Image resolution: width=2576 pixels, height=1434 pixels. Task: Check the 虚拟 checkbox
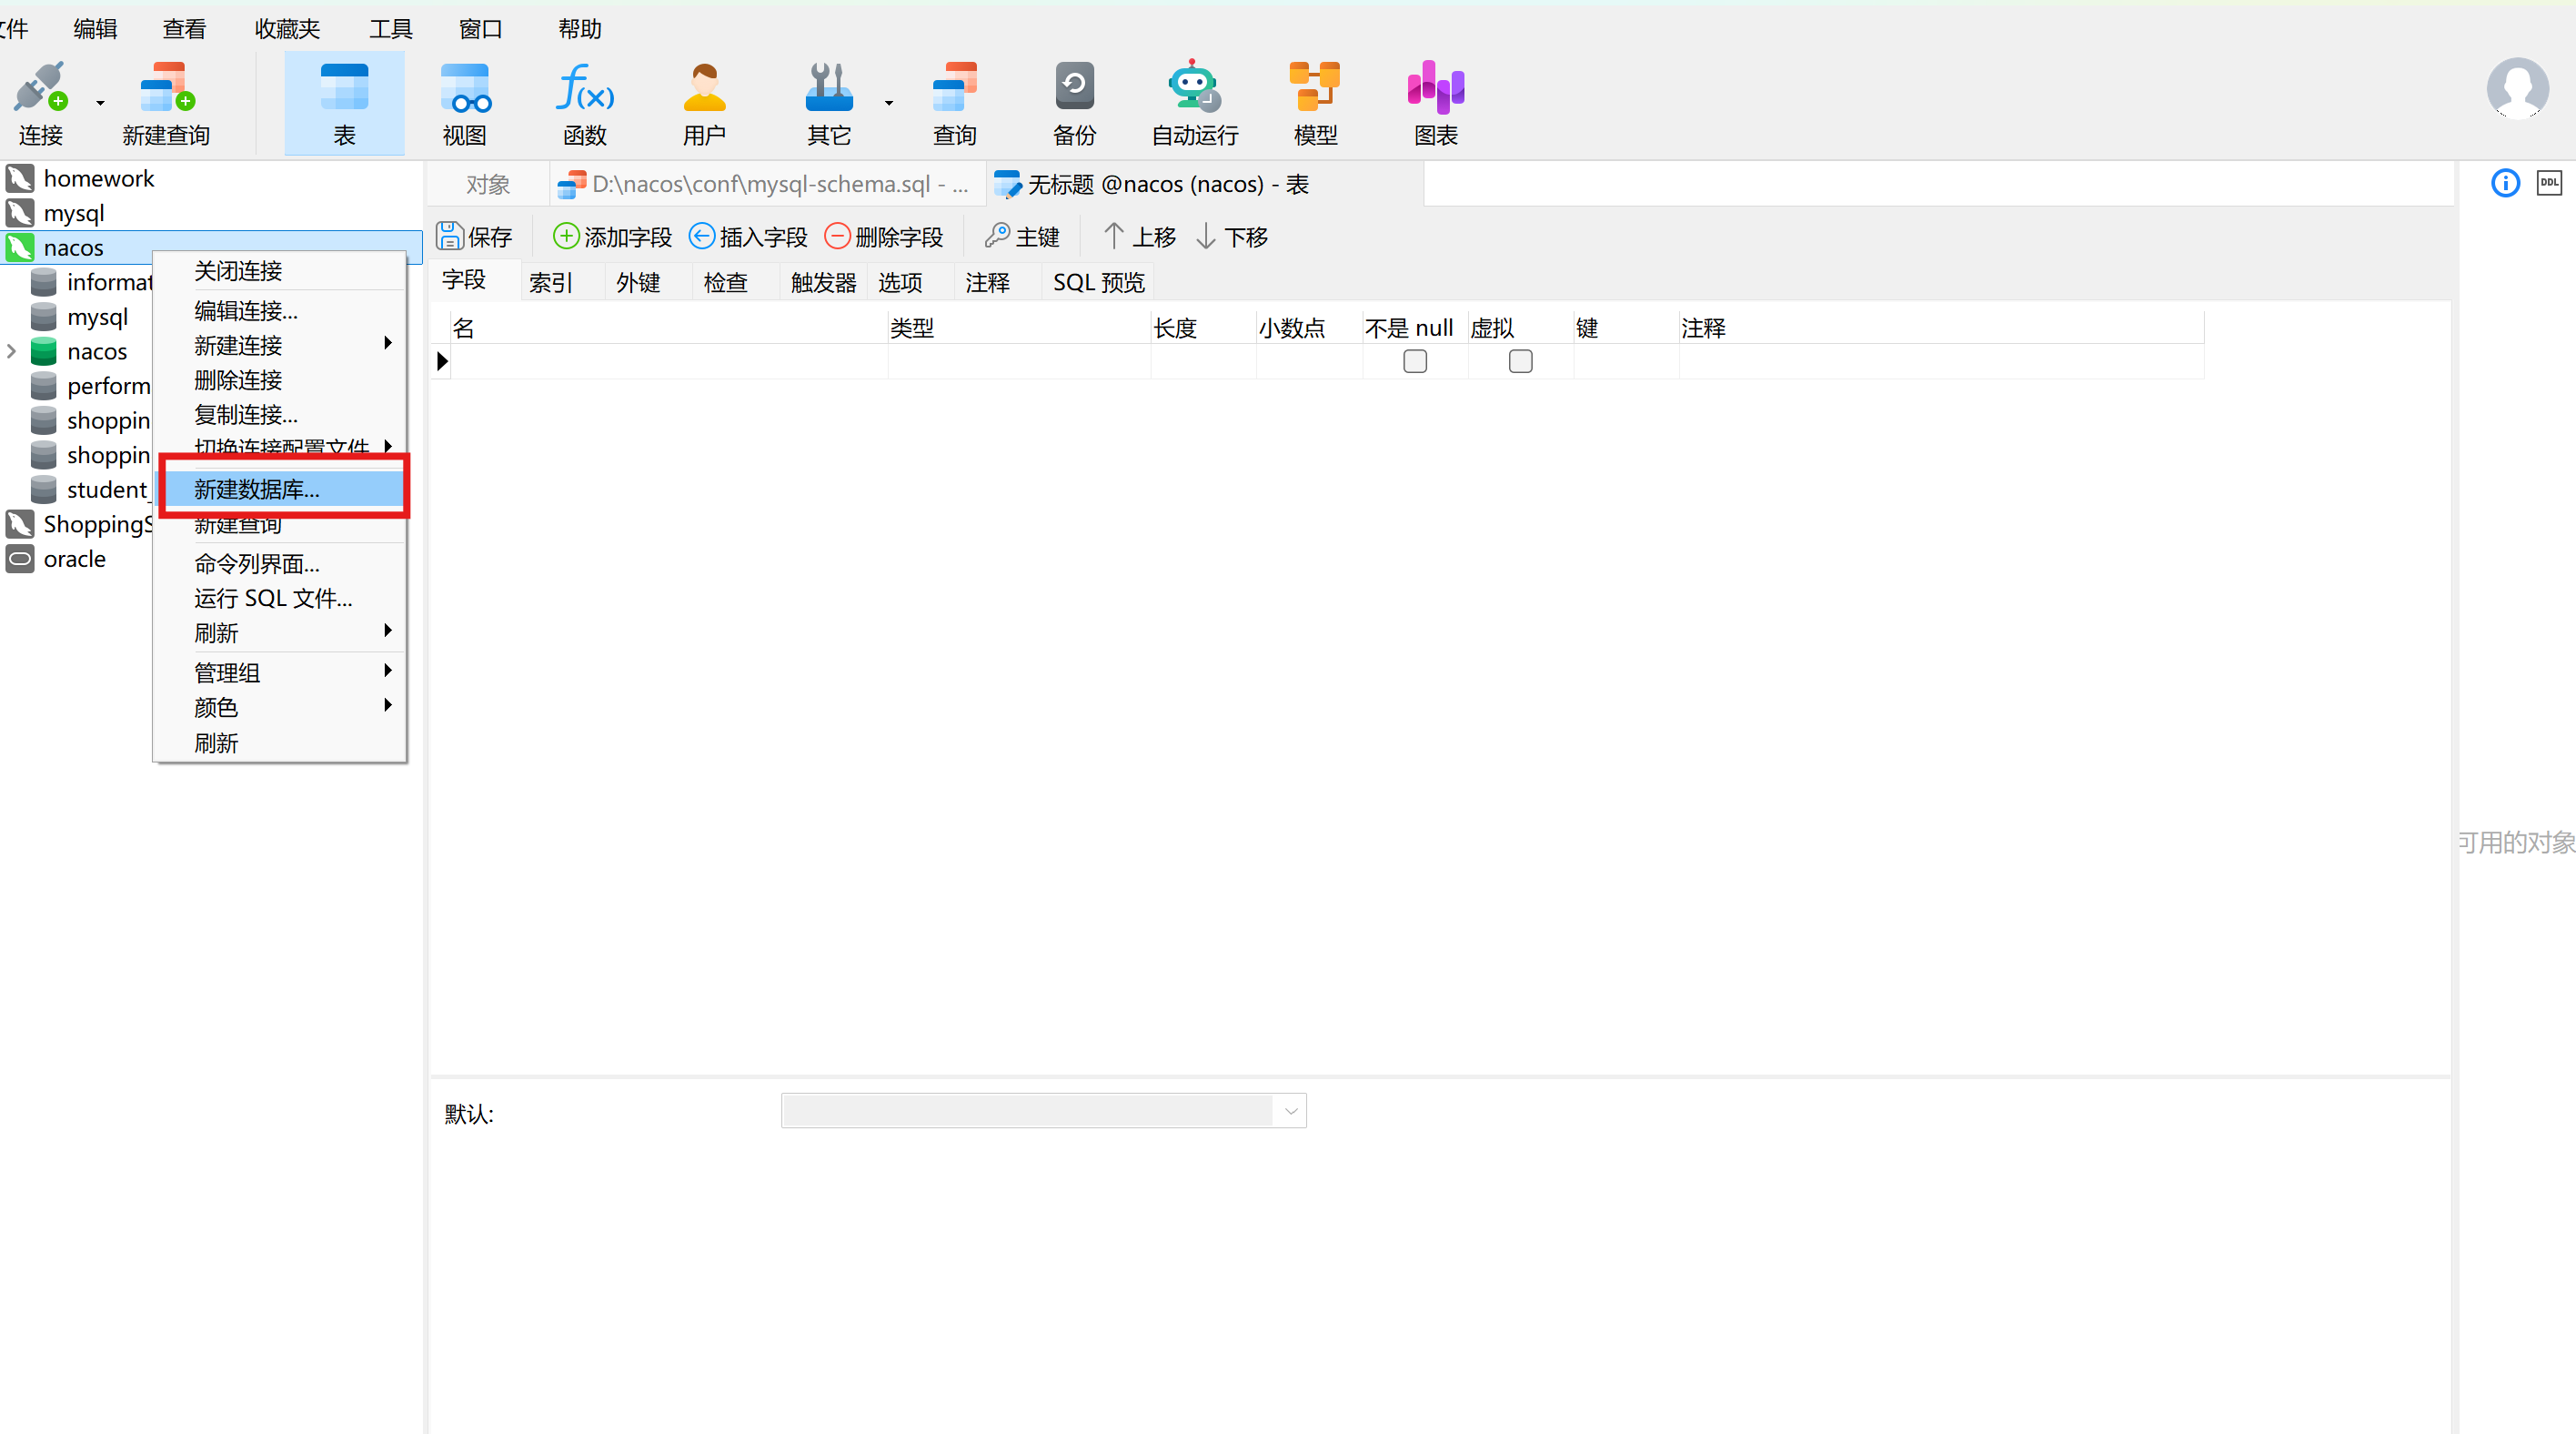1520,361
